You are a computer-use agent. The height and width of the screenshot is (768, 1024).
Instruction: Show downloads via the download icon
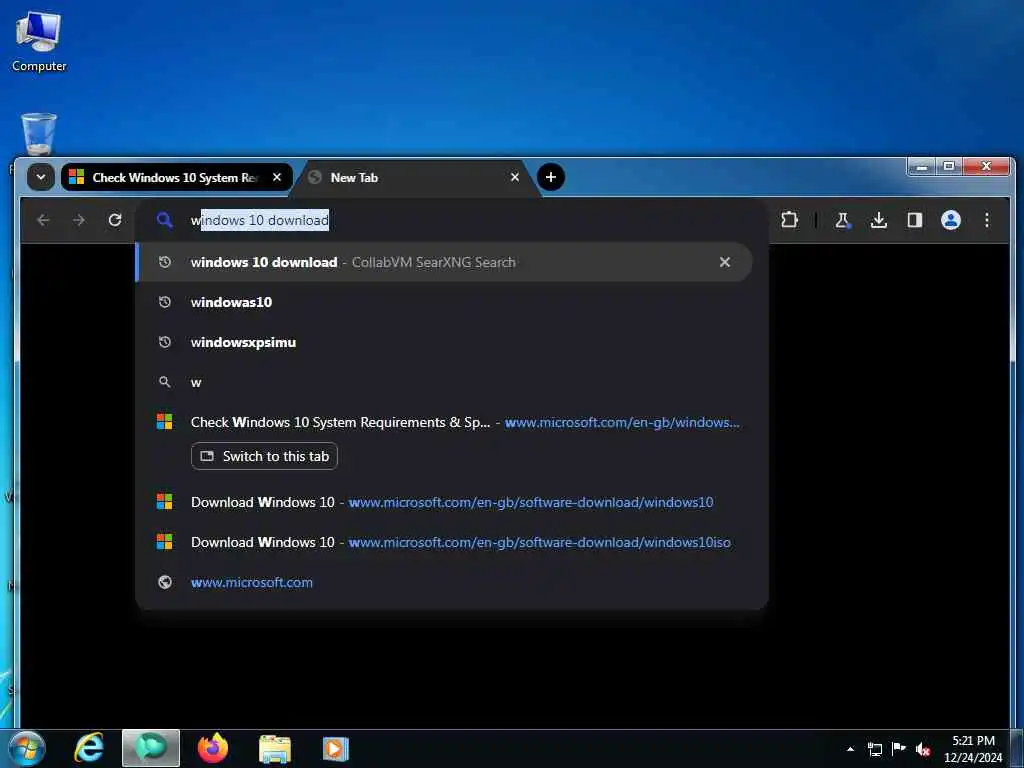pos(878,220)
